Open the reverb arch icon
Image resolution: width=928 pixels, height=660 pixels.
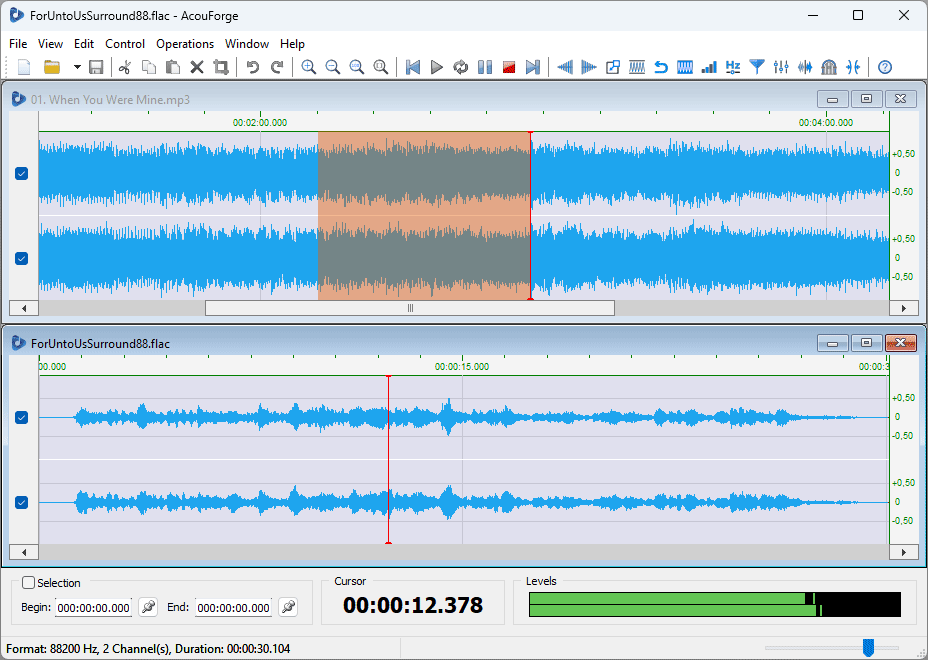[x=829, y=67]
